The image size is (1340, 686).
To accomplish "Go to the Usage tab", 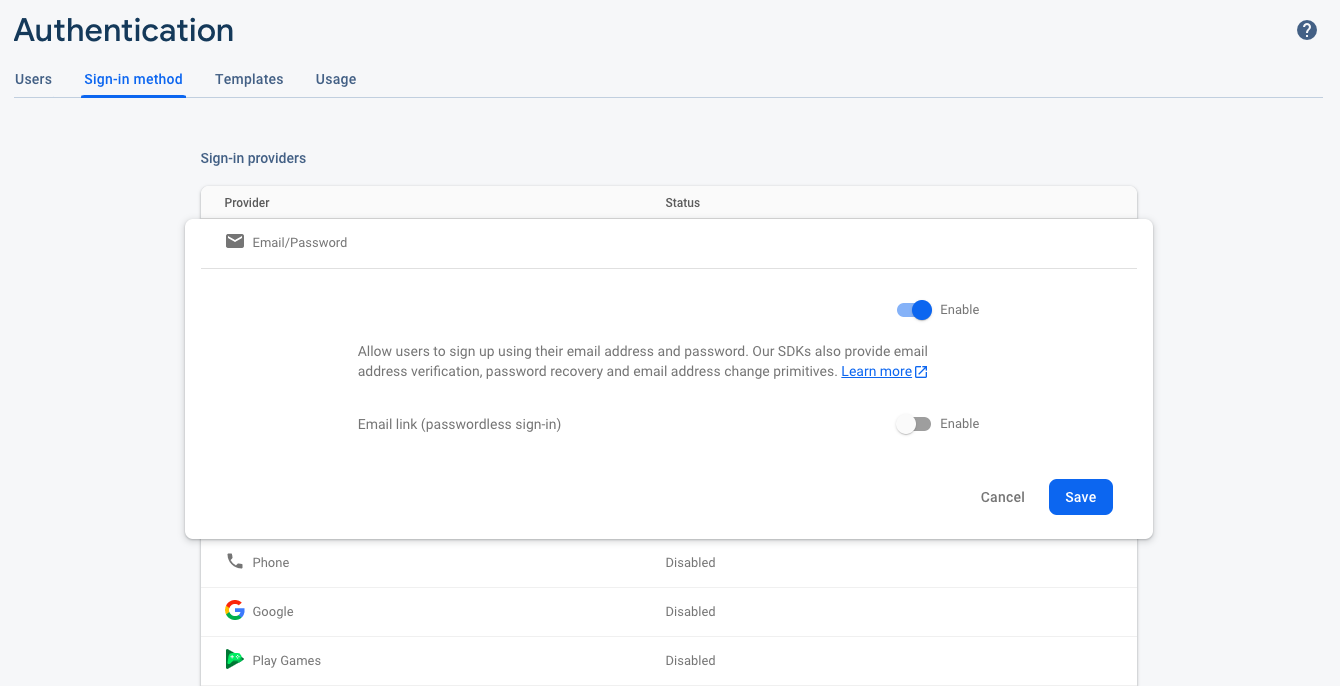I will click(336, 79).
